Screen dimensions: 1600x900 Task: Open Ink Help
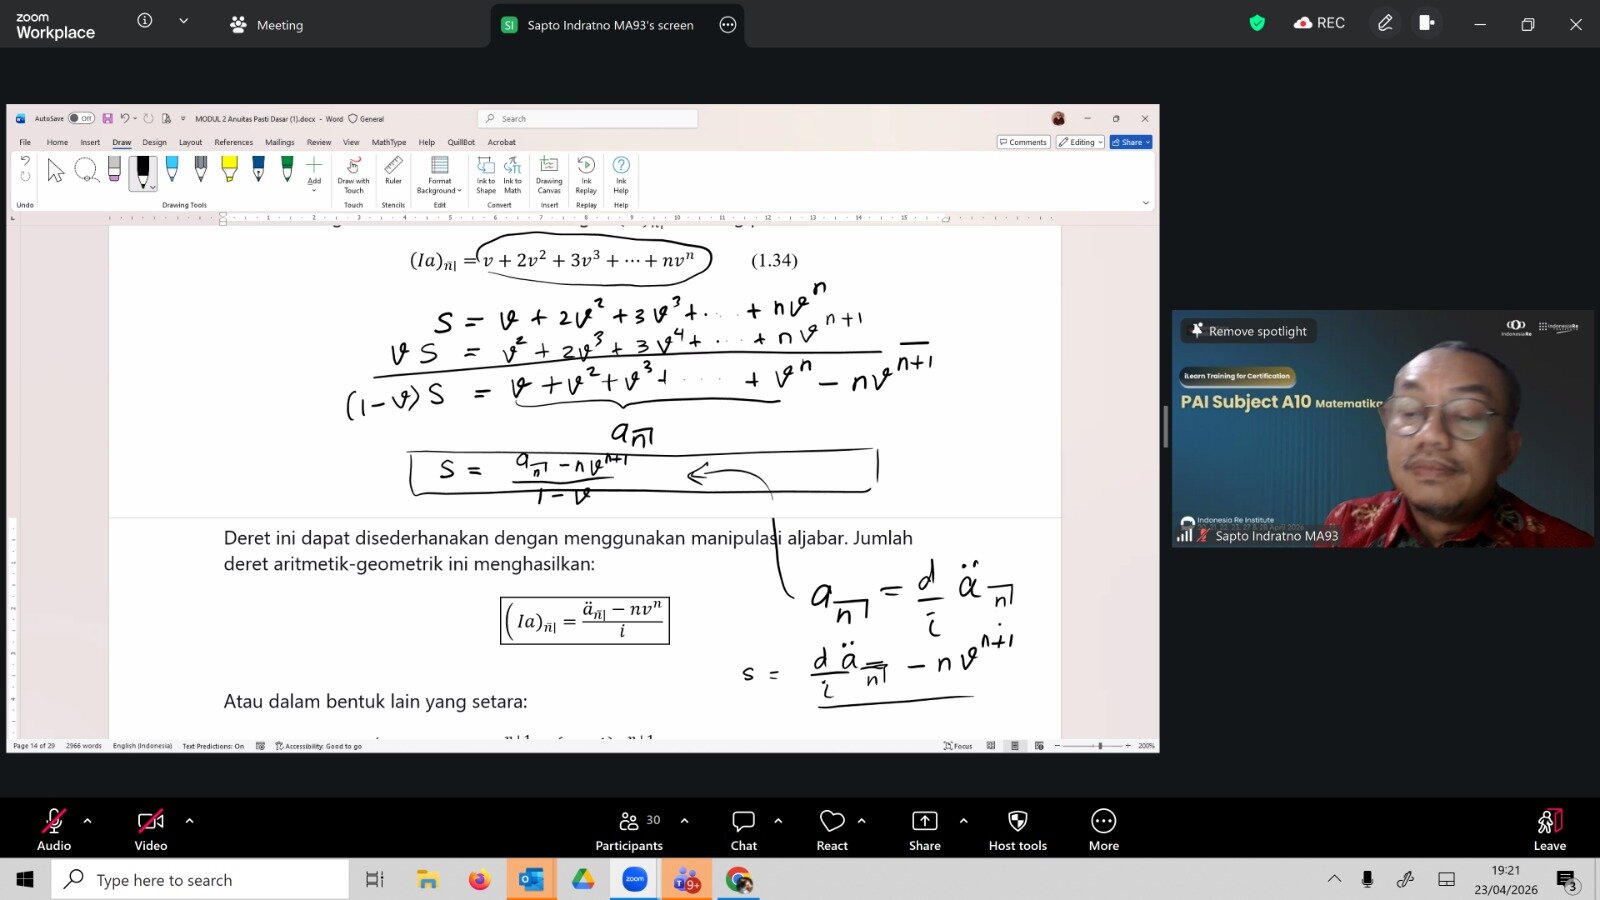(x=621, y=175)
